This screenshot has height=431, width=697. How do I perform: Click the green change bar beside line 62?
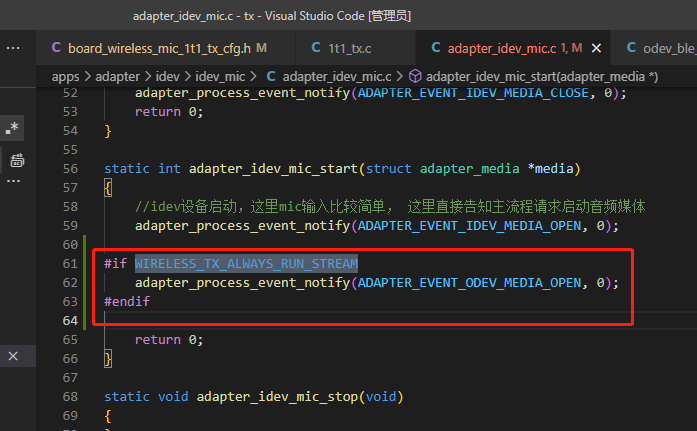click(84, 283)
